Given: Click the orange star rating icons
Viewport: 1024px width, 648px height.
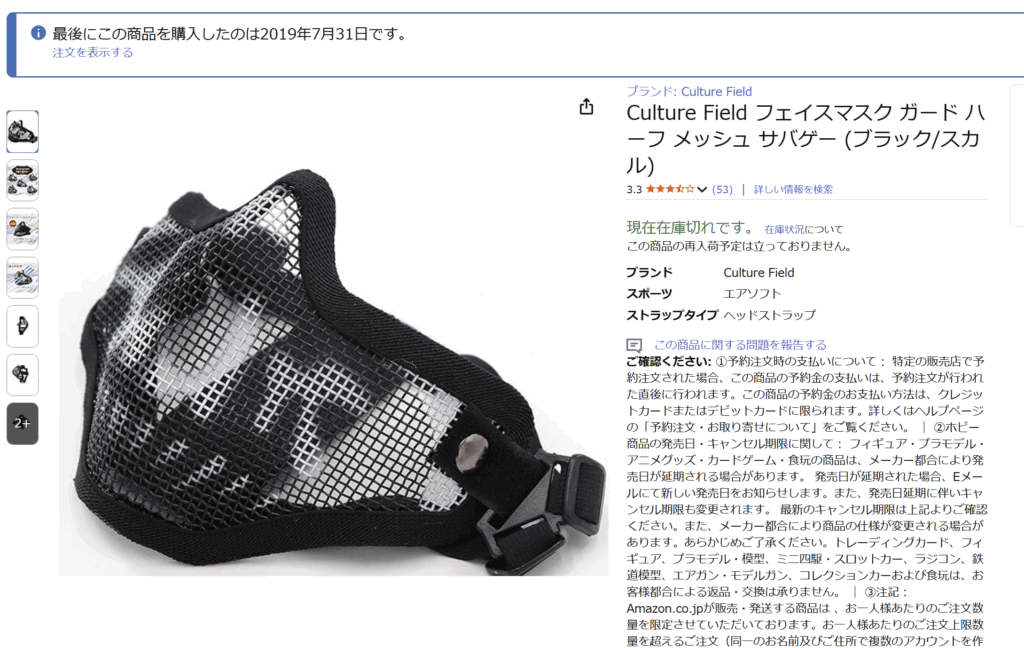Looking at the screenshot, I should coord(671,189).
